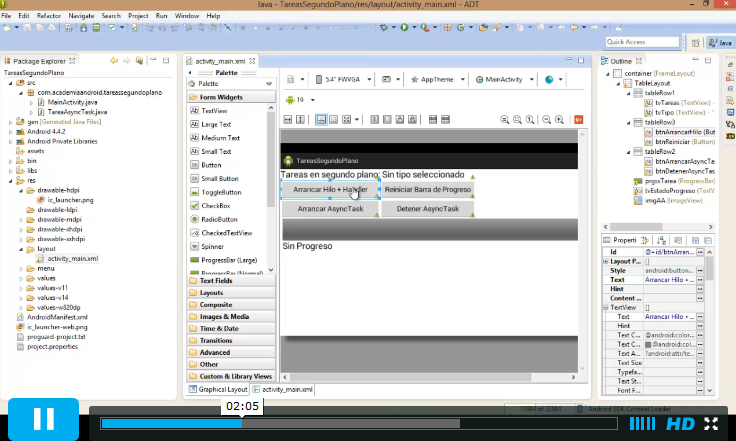Screen dimensions: 736x441
Task: Open the locale globe dropdown
Action: [x=553, y=79]
